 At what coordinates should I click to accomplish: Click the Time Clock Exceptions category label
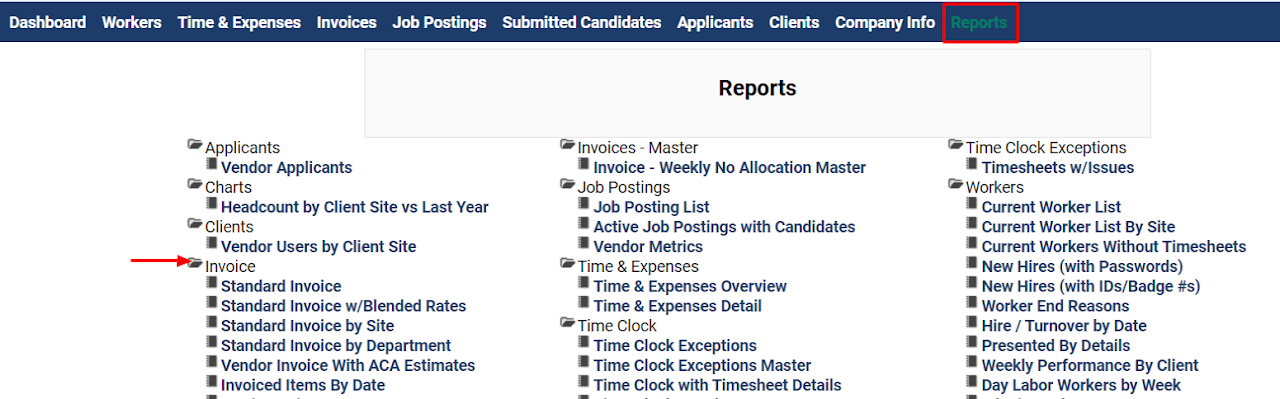tap(1046, 148)
